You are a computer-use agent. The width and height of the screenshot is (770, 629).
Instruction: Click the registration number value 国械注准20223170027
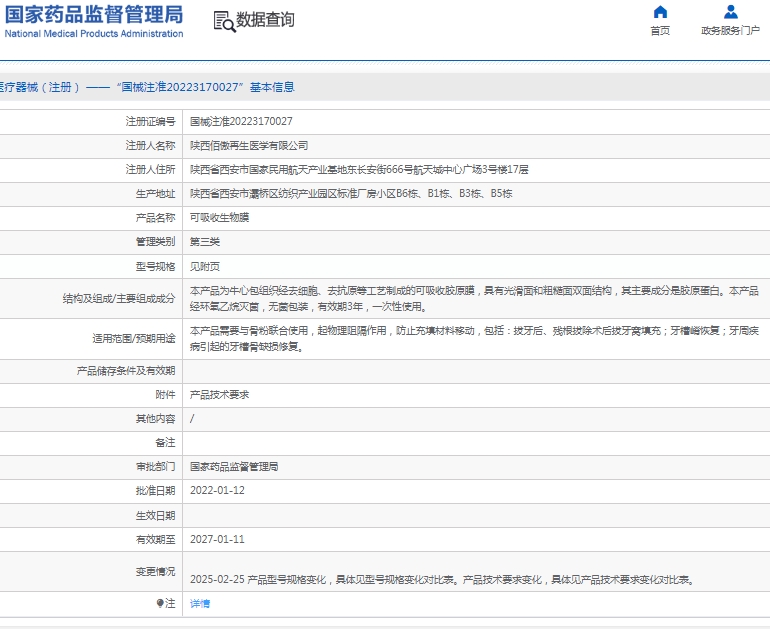(x=241, y=121)
